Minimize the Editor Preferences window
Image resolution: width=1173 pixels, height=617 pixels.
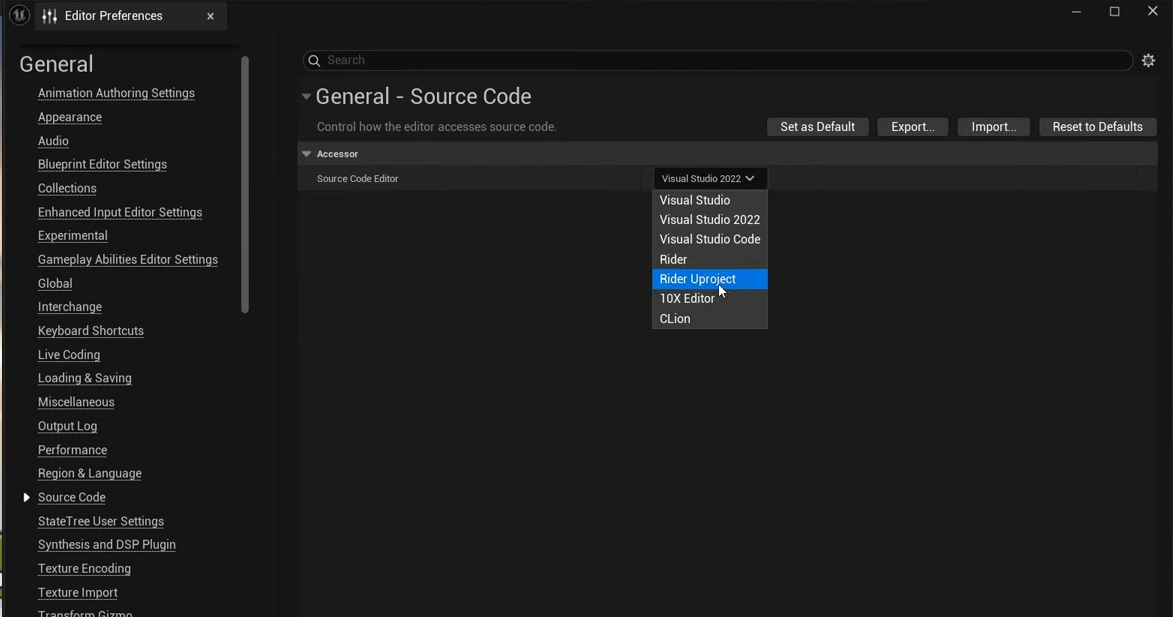pyautogui.click(x=1076, y=11)
